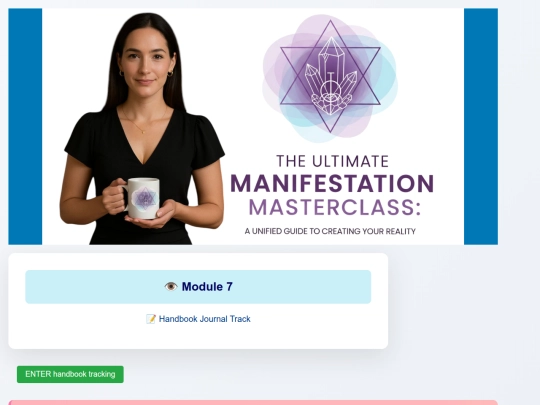The width and height of the screenshot is (540, 405).
Task: Click THE ULTIMATE text in the banner
Action: coord(332,161)
